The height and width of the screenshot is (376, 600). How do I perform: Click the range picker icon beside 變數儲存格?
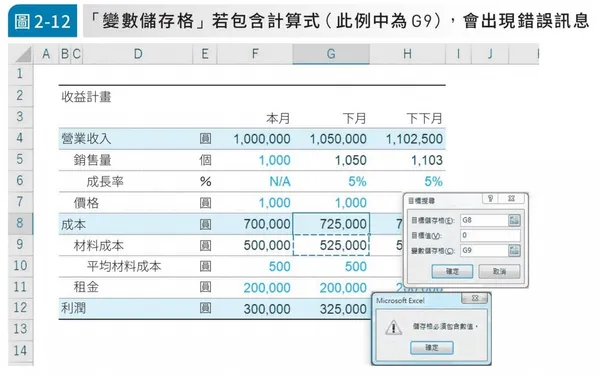click(514, 251)
